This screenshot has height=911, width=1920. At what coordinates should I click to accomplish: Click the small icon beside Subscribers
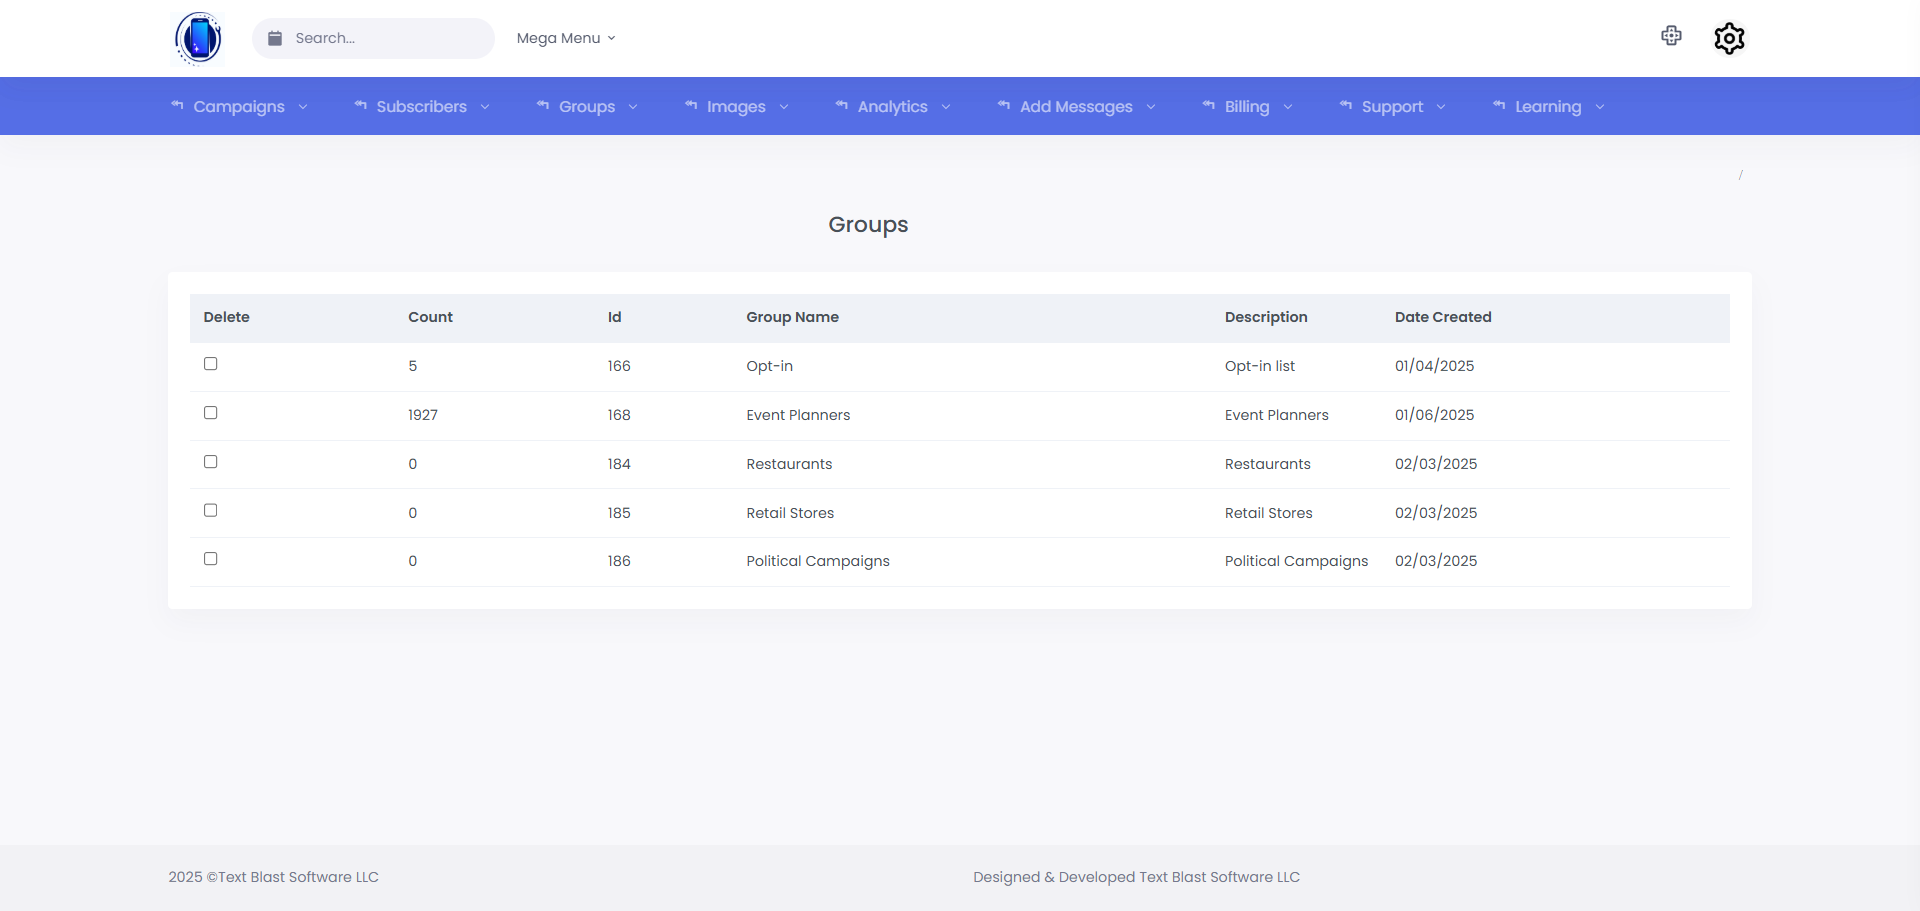click(x=360, y=105)
